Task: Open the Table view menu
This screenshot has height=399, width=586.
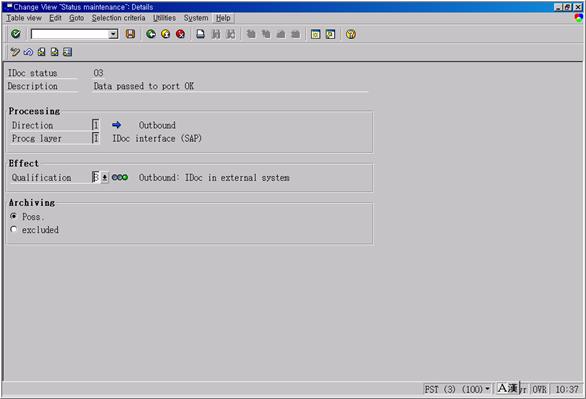Action: click(x=24, y=18)
